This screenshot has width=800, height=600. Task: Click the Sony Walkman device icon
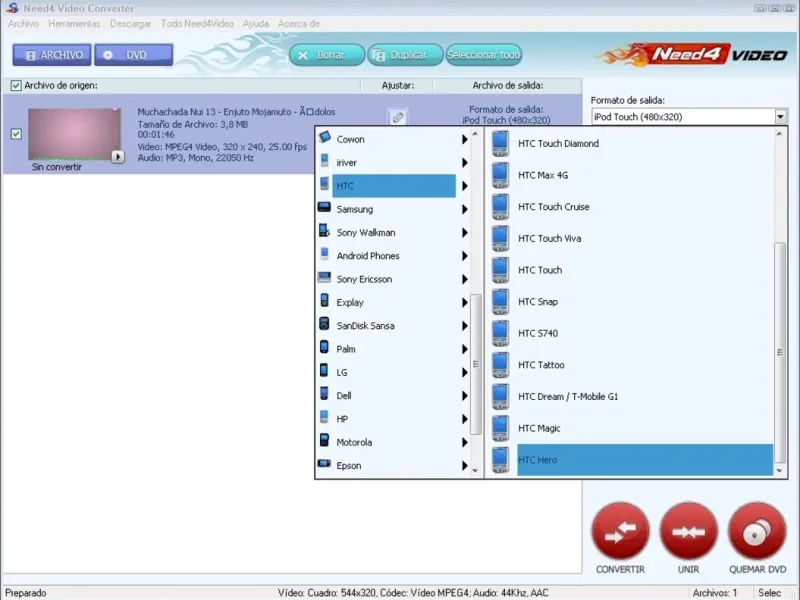click(x=324, y=231)
